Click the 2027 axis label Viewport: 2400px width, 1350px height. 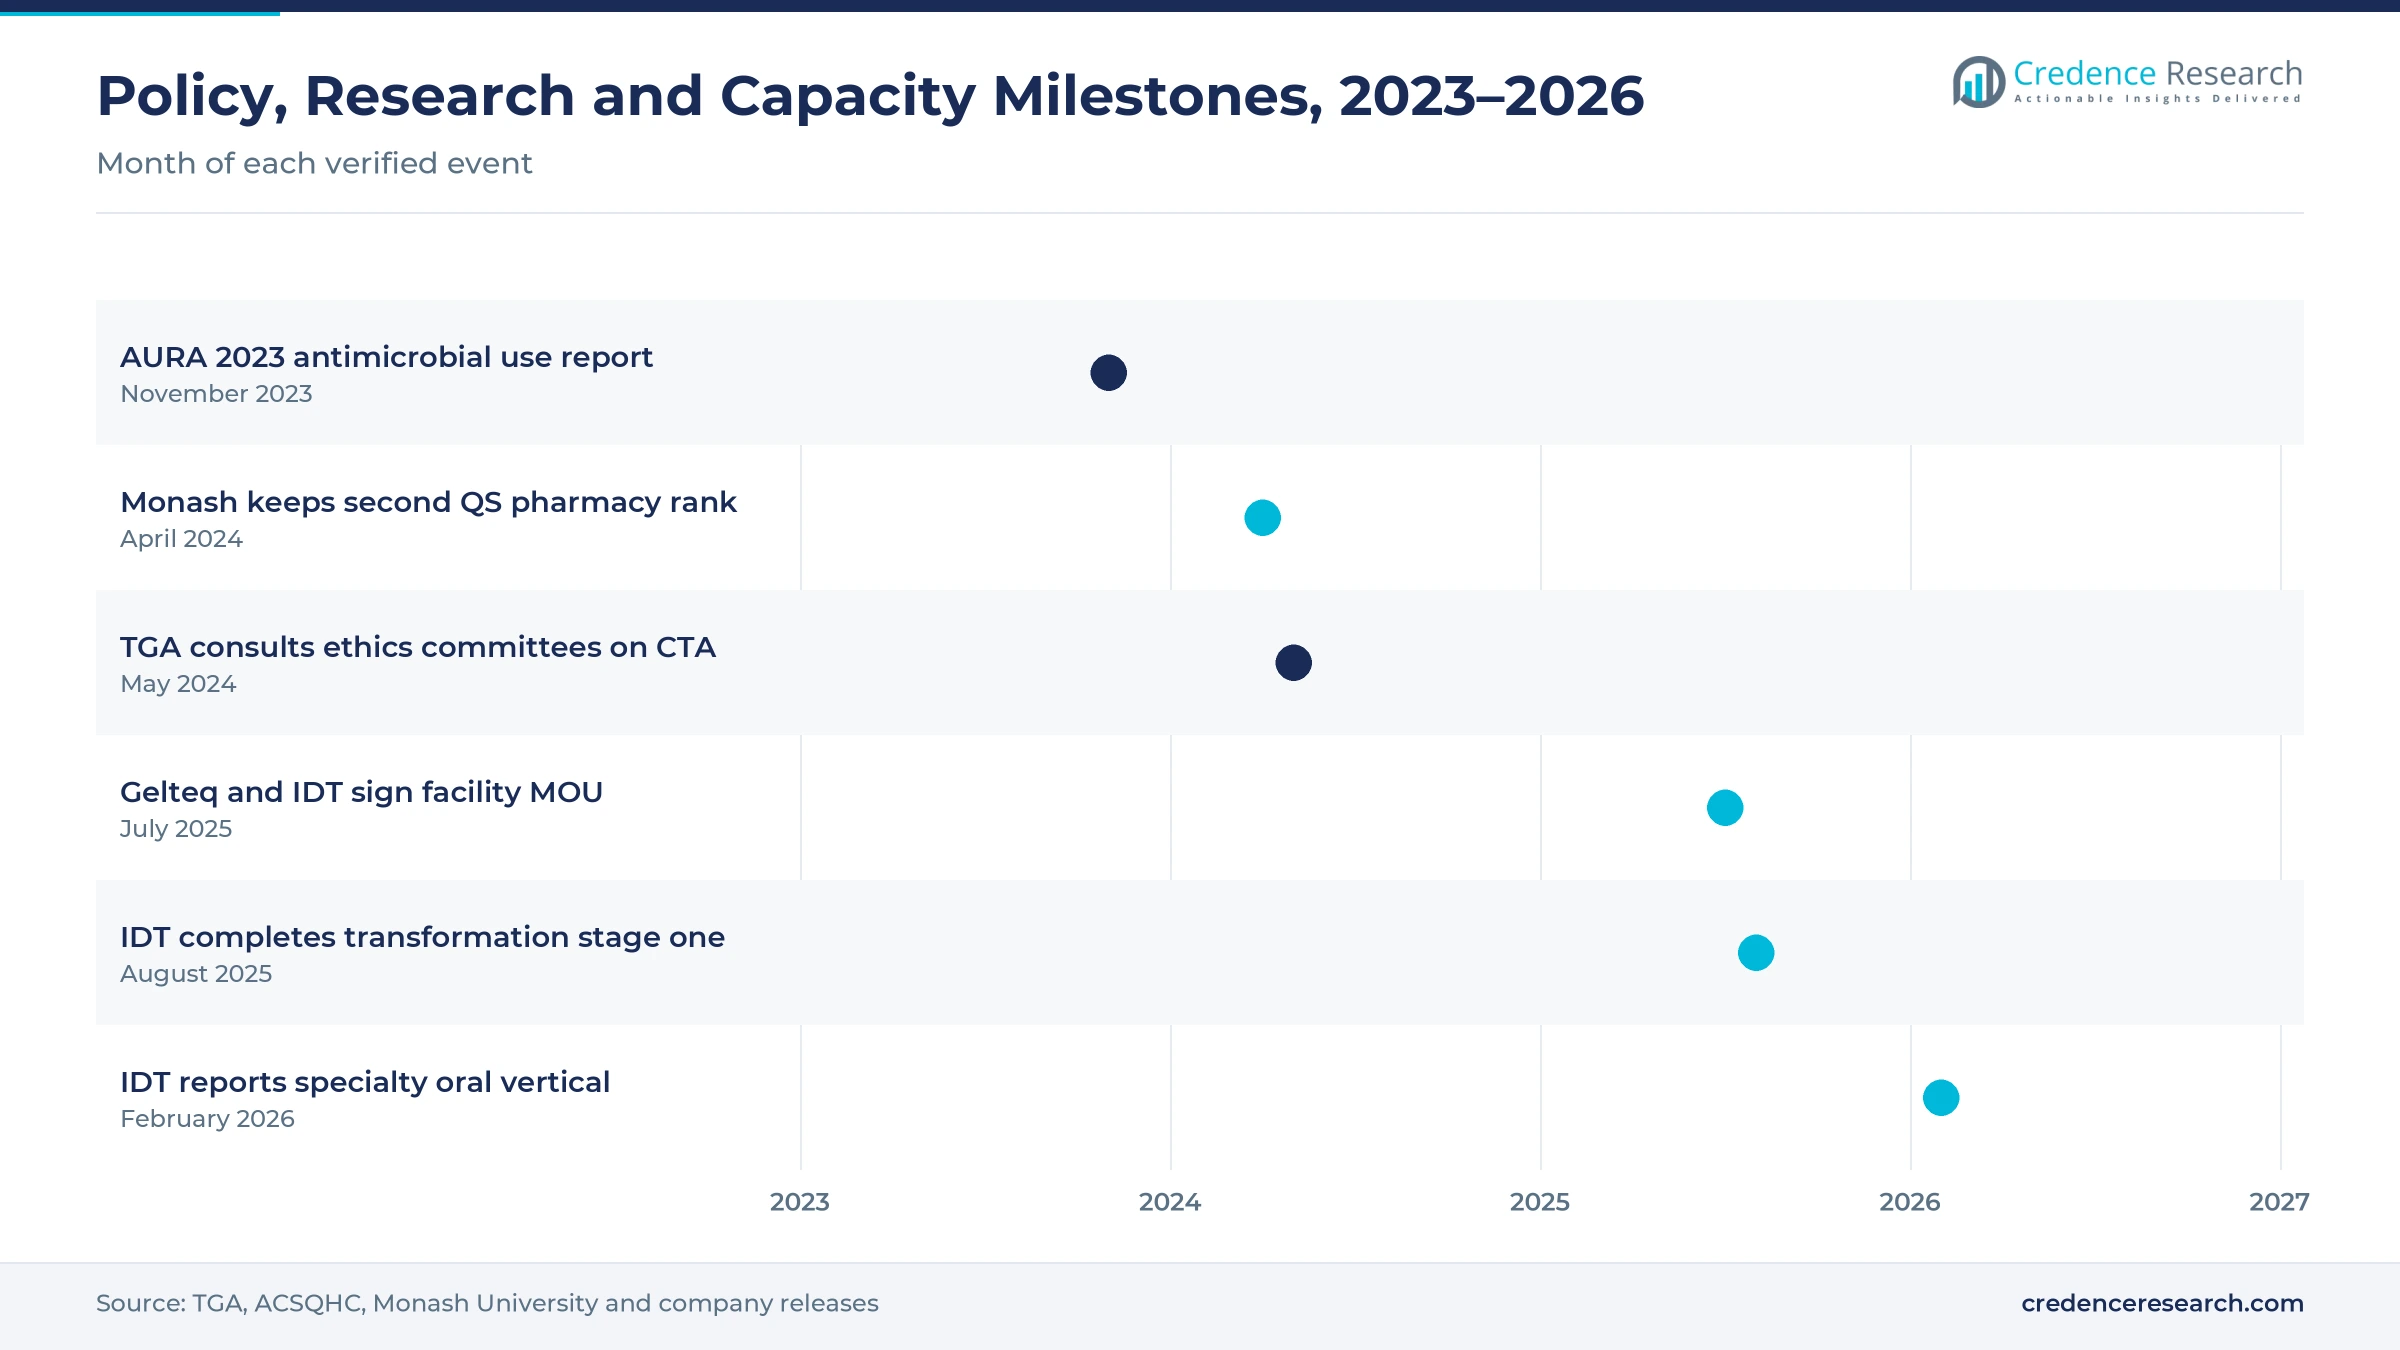coord(2280,1202)
